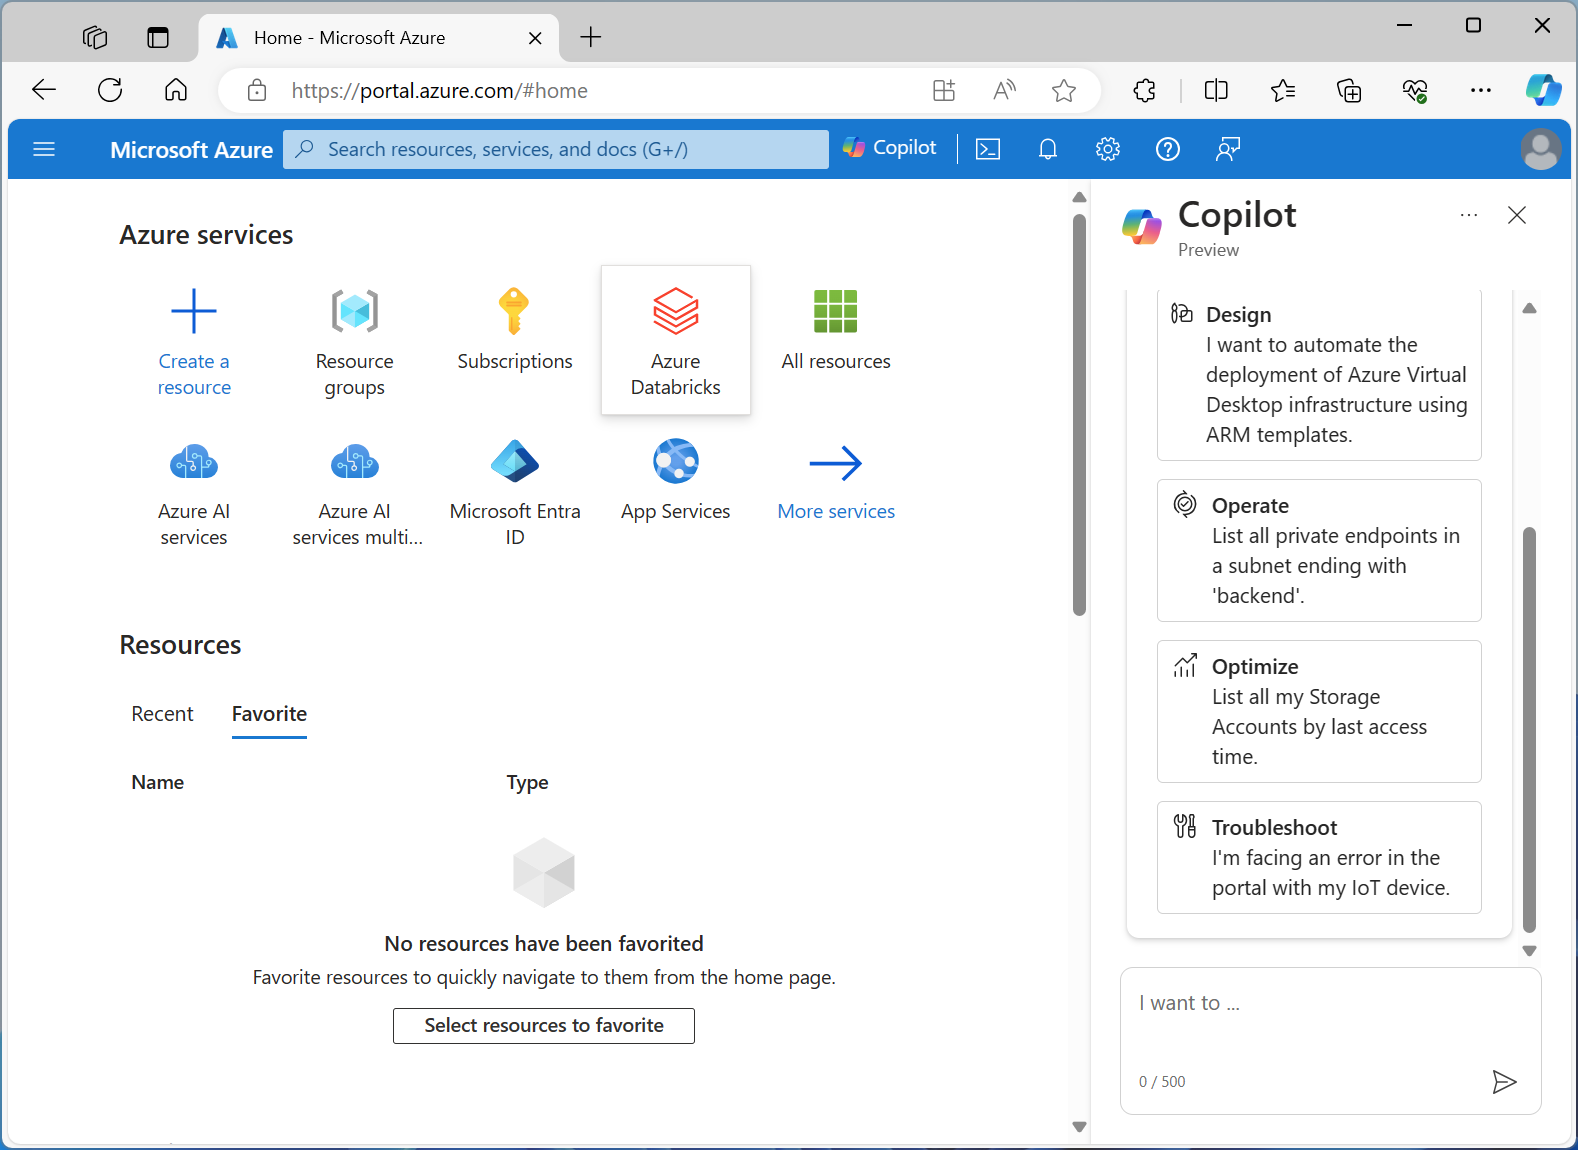
Task: Sort by the Type column header
Action: [527, 782]
